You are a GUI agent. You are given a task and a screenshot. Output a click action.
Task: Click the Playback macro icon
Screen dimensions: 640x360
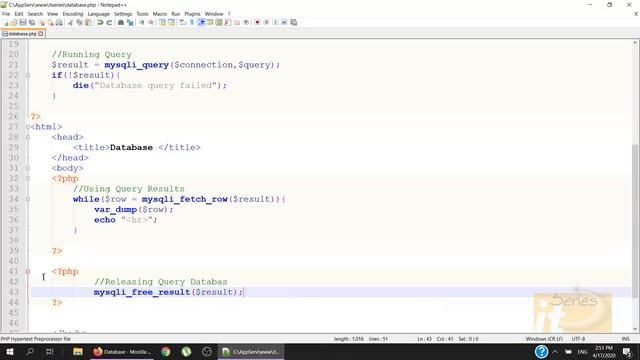(275, 22)
